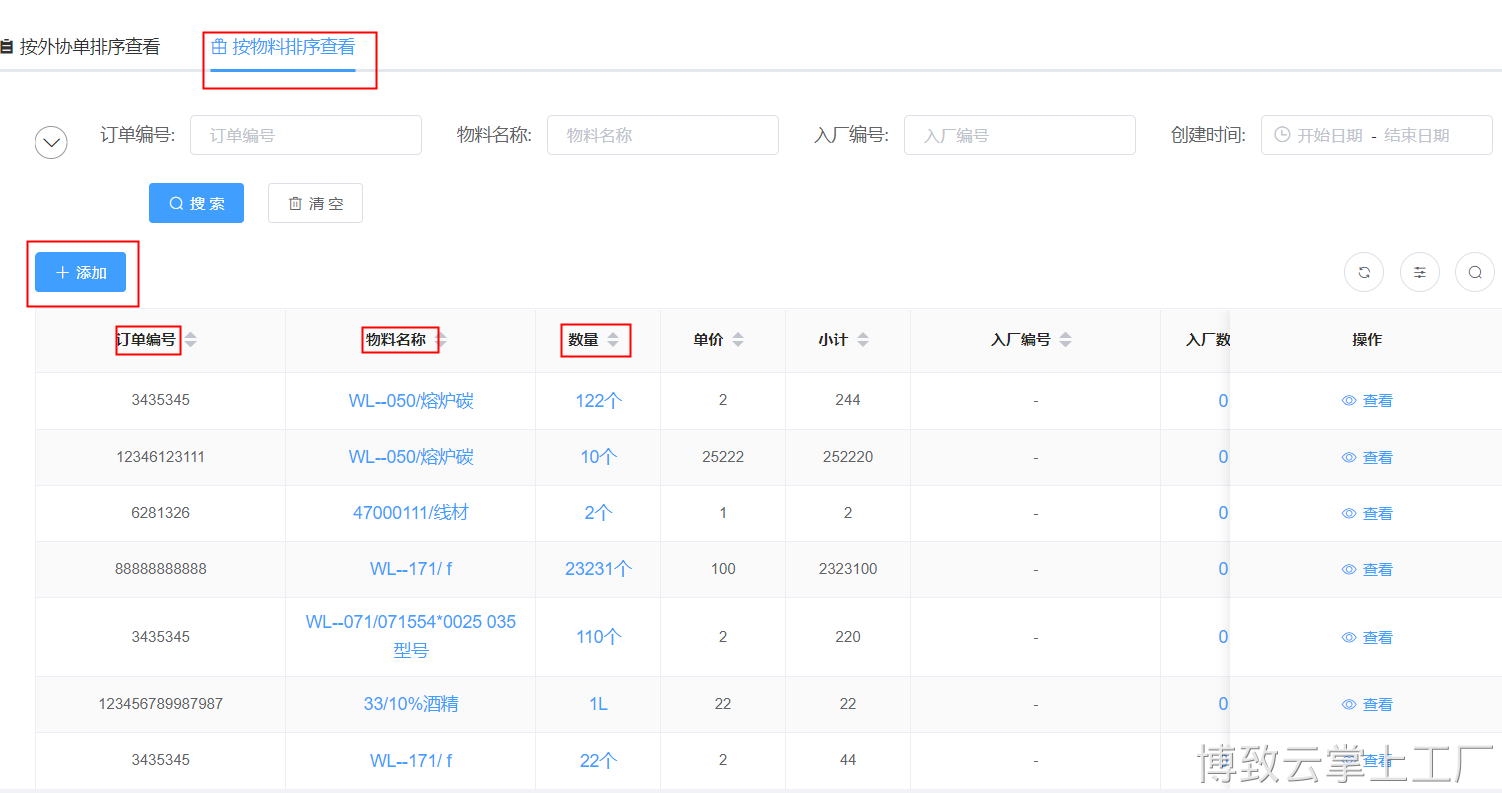Sort by 单价 column sort arrows
Image resolution: width=1502 pixels, height=793 pixels.
738,340
